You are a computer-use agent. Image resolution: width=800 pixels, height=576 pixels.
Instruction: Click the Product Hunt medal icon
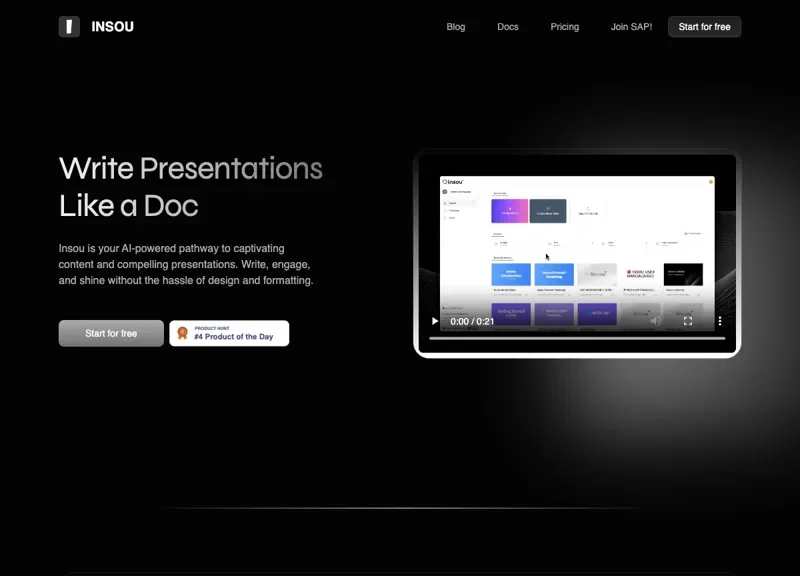coord(182,333)
